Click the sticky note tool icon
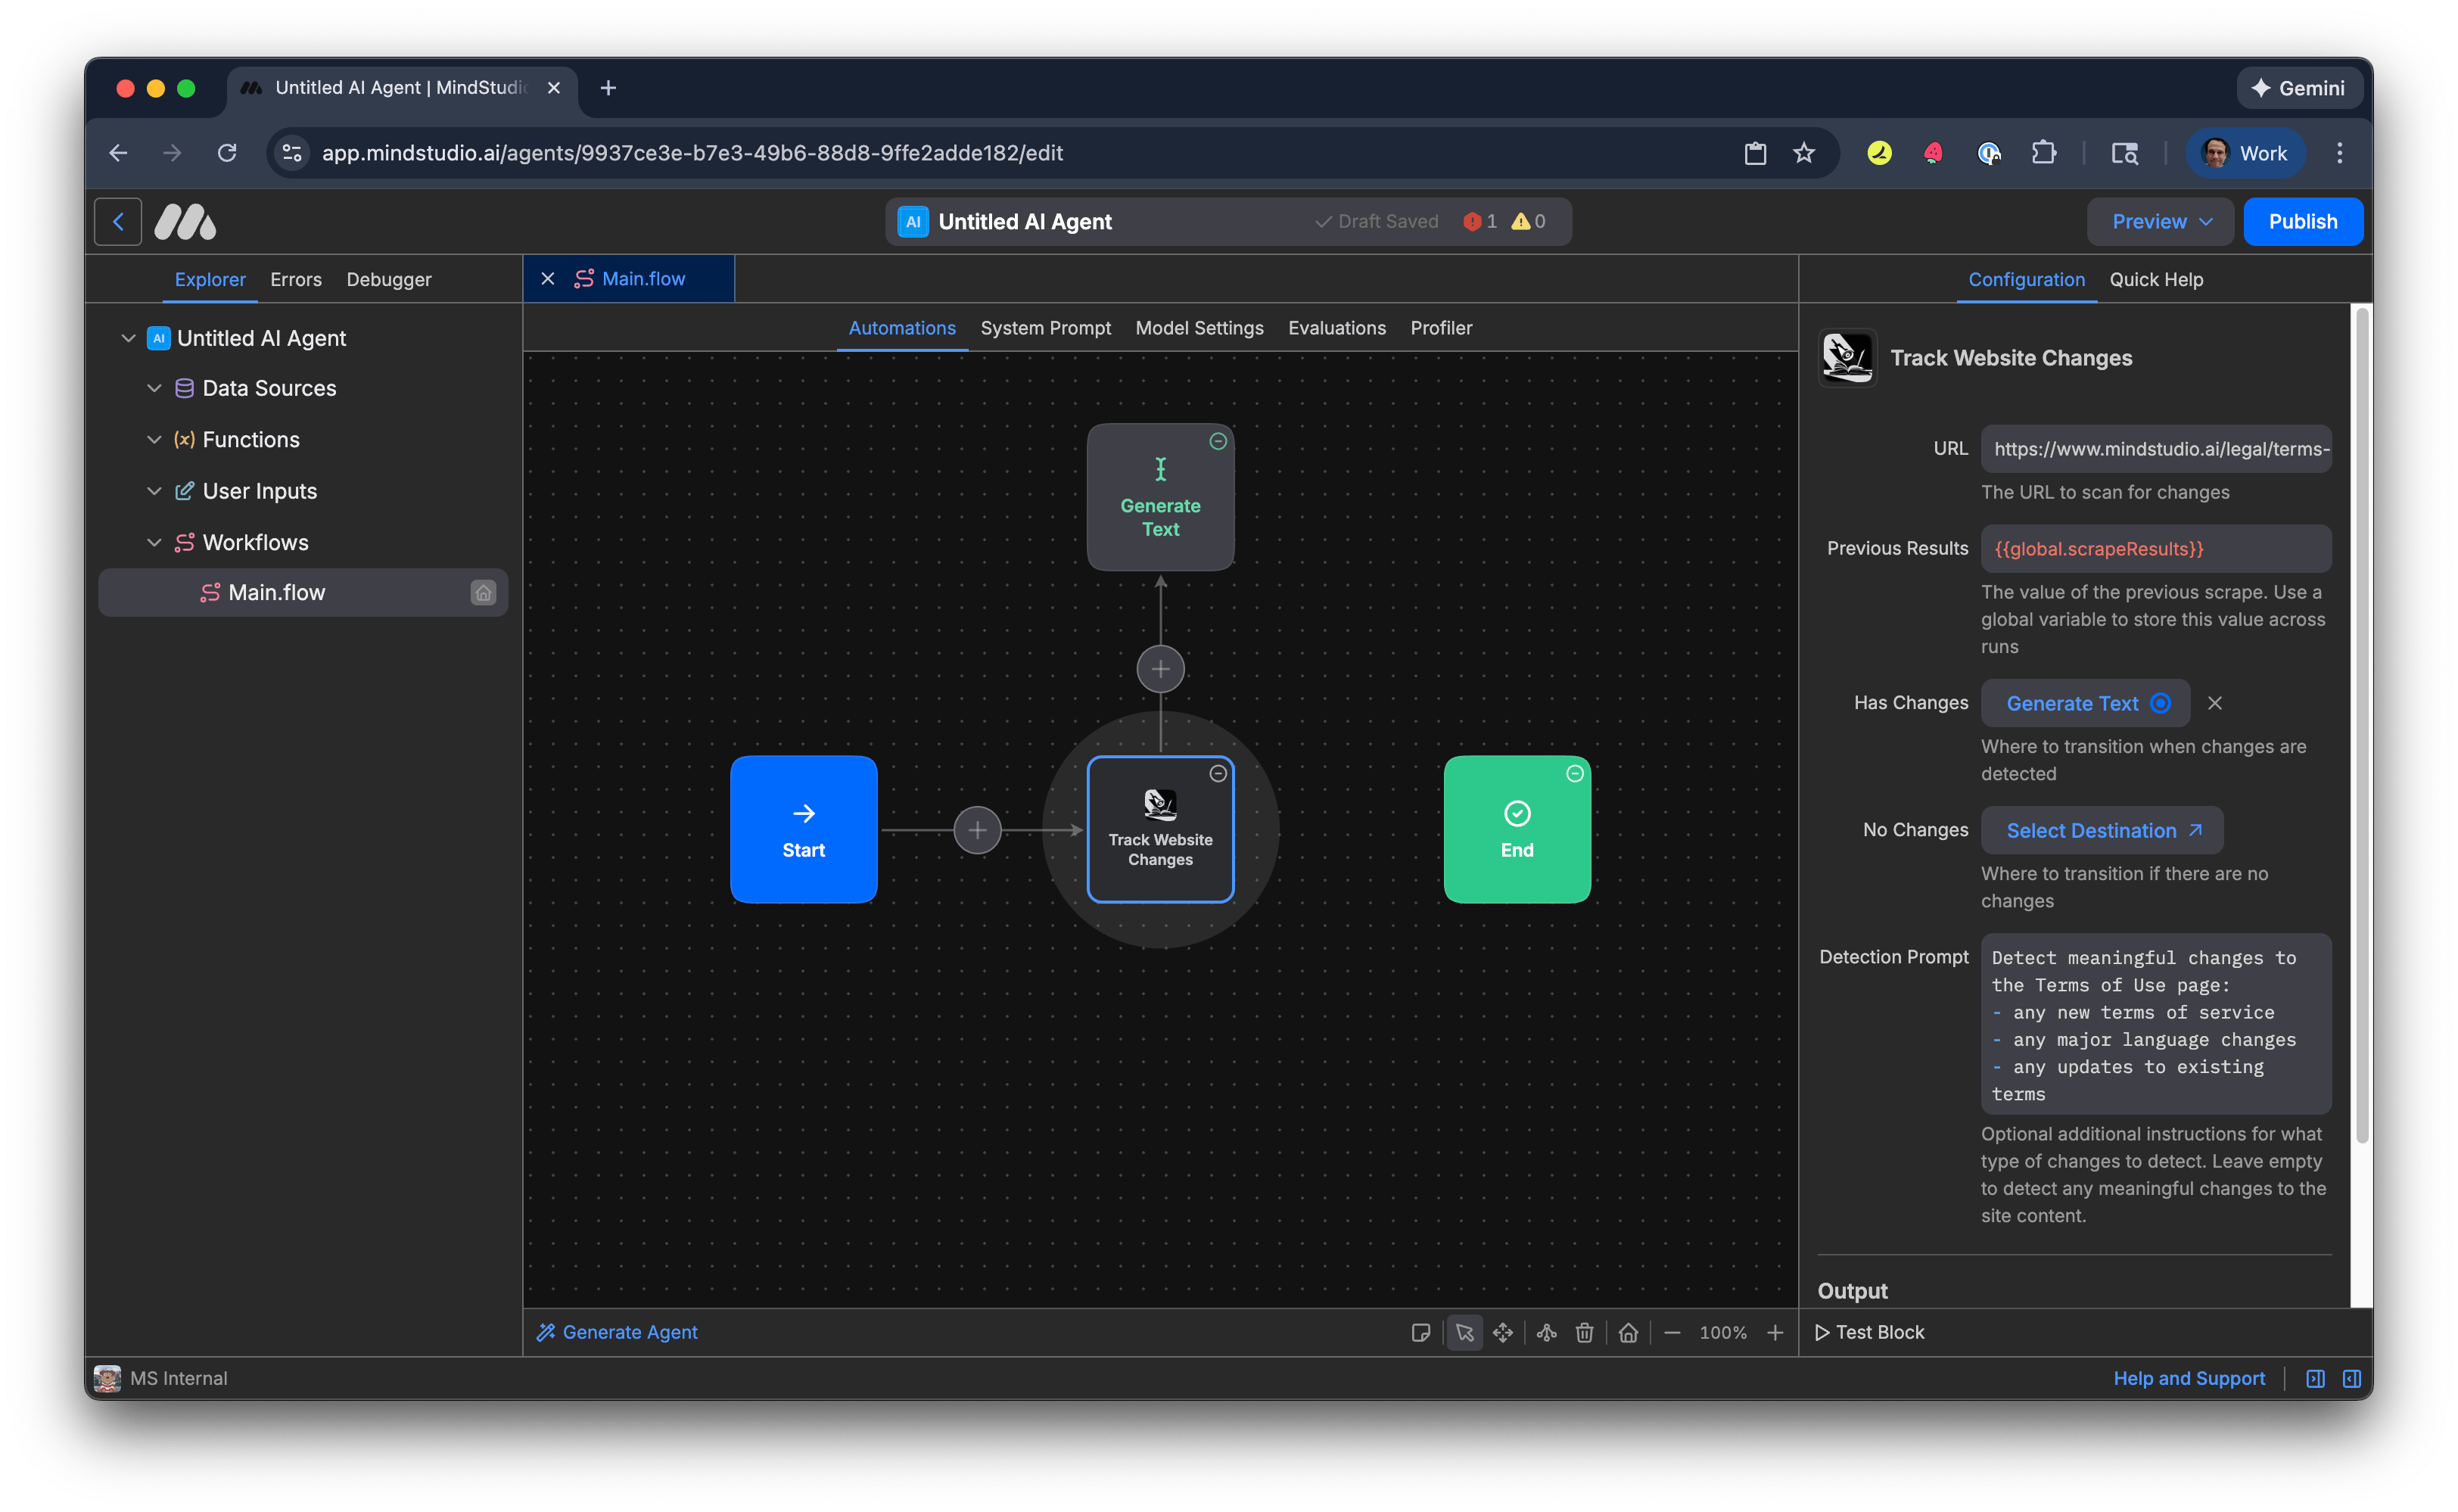 tap(1420, 1332)
